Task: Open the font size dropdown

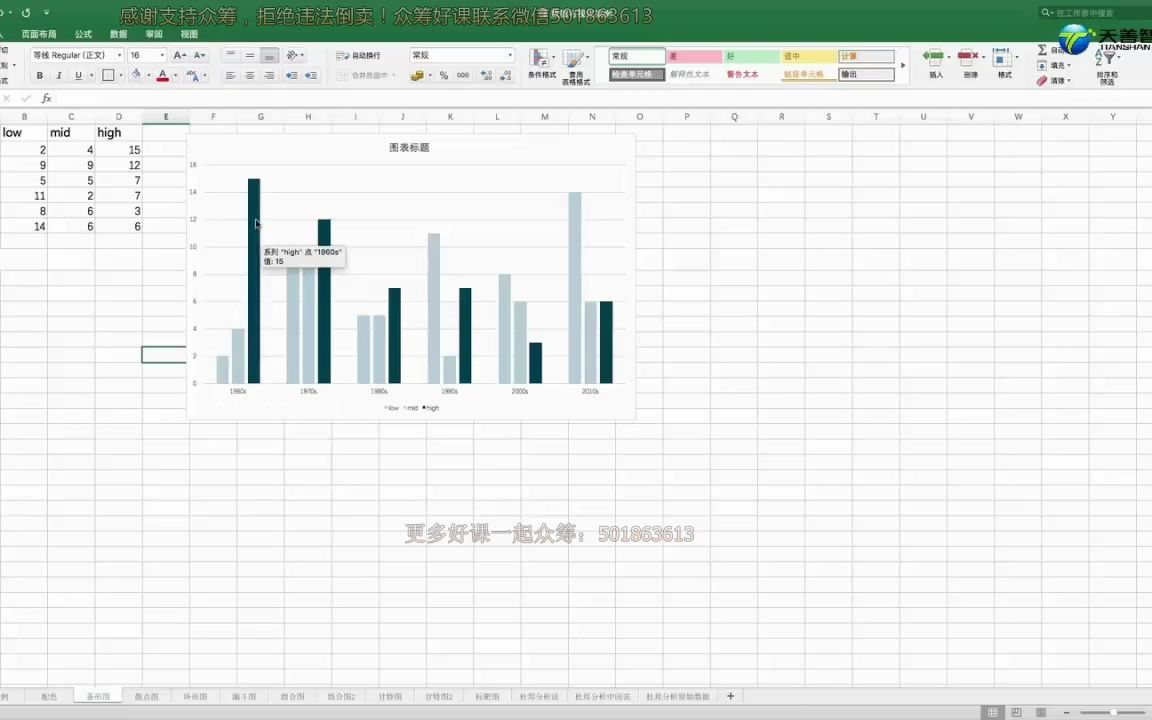Action: (161, 55)
